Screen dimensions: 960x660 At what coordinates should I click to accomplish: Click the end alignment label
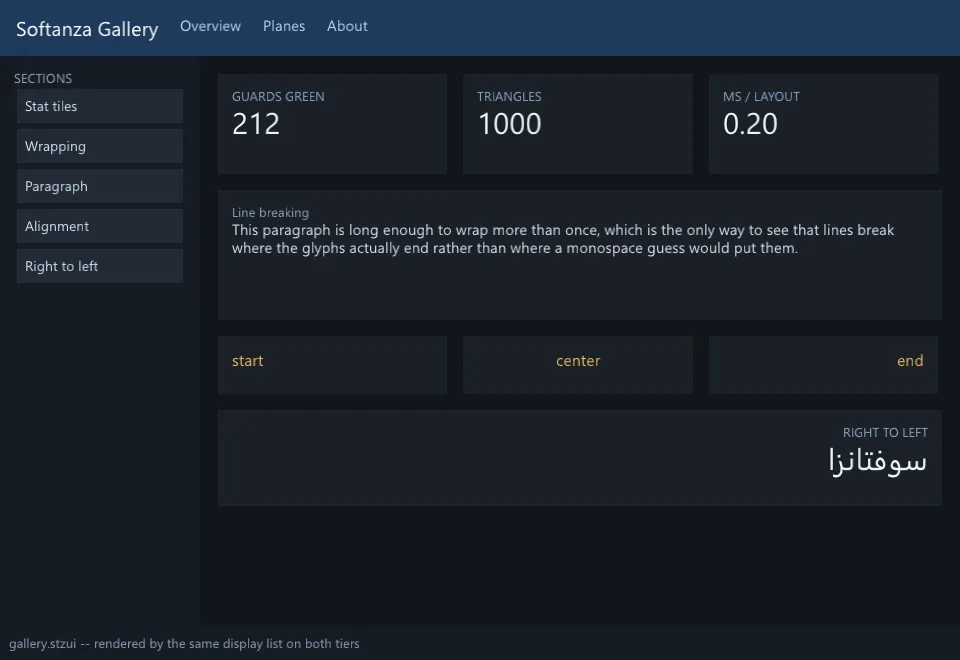click(x=910, y=361)
